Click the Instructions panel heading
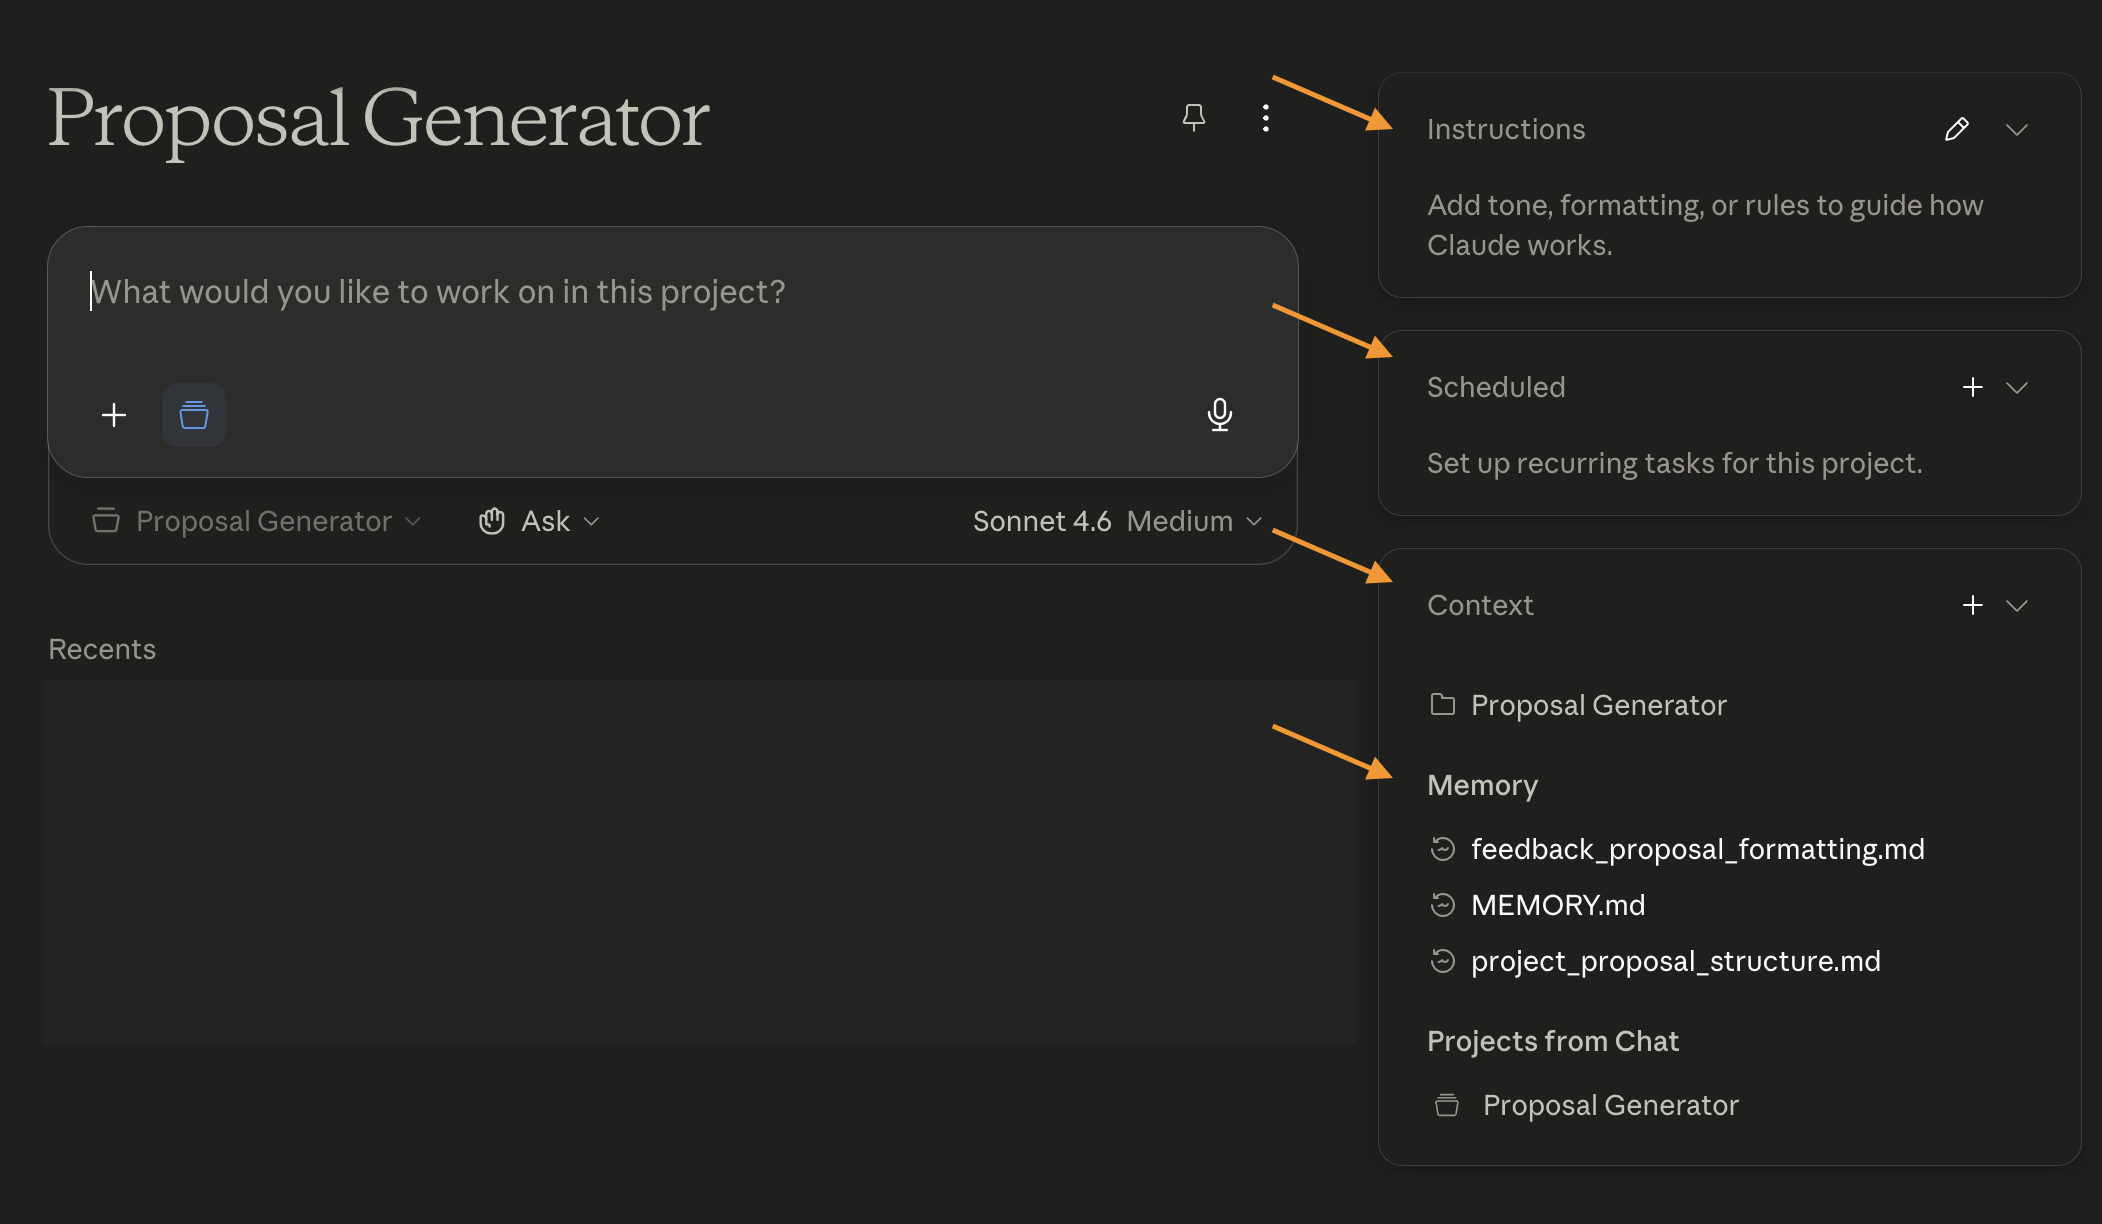 click(x=1506, y=129)
